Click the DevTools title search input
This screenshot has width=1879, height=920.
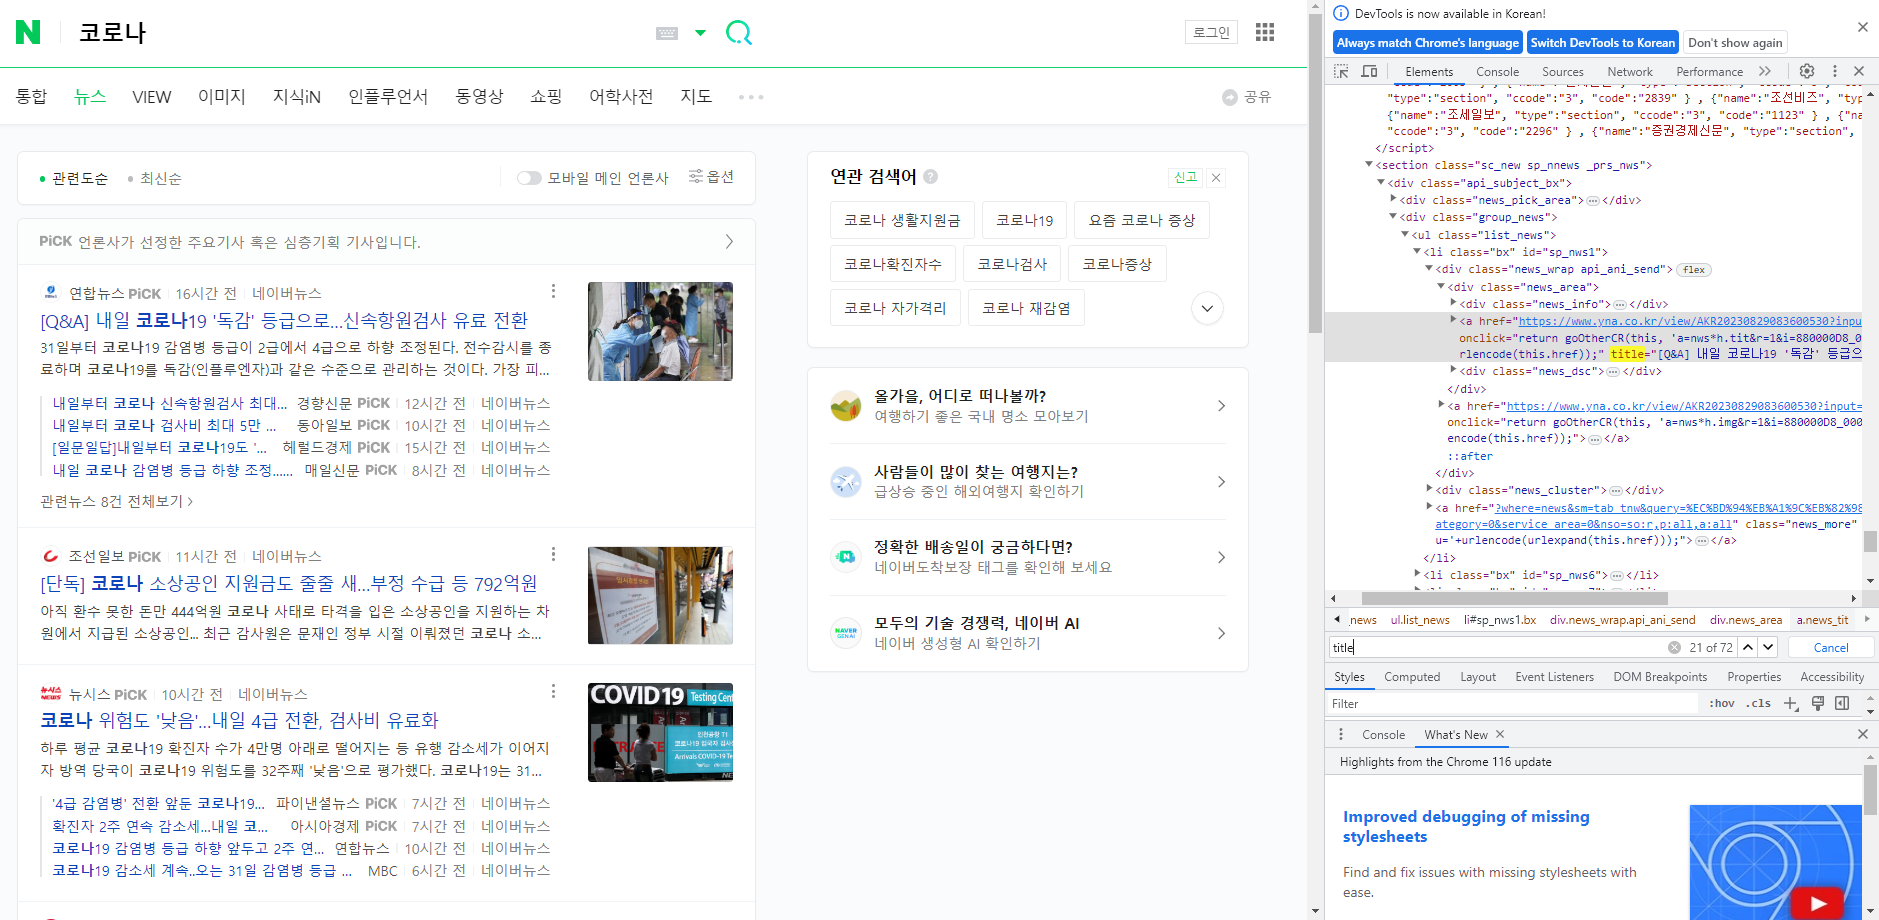point(1495,648)
